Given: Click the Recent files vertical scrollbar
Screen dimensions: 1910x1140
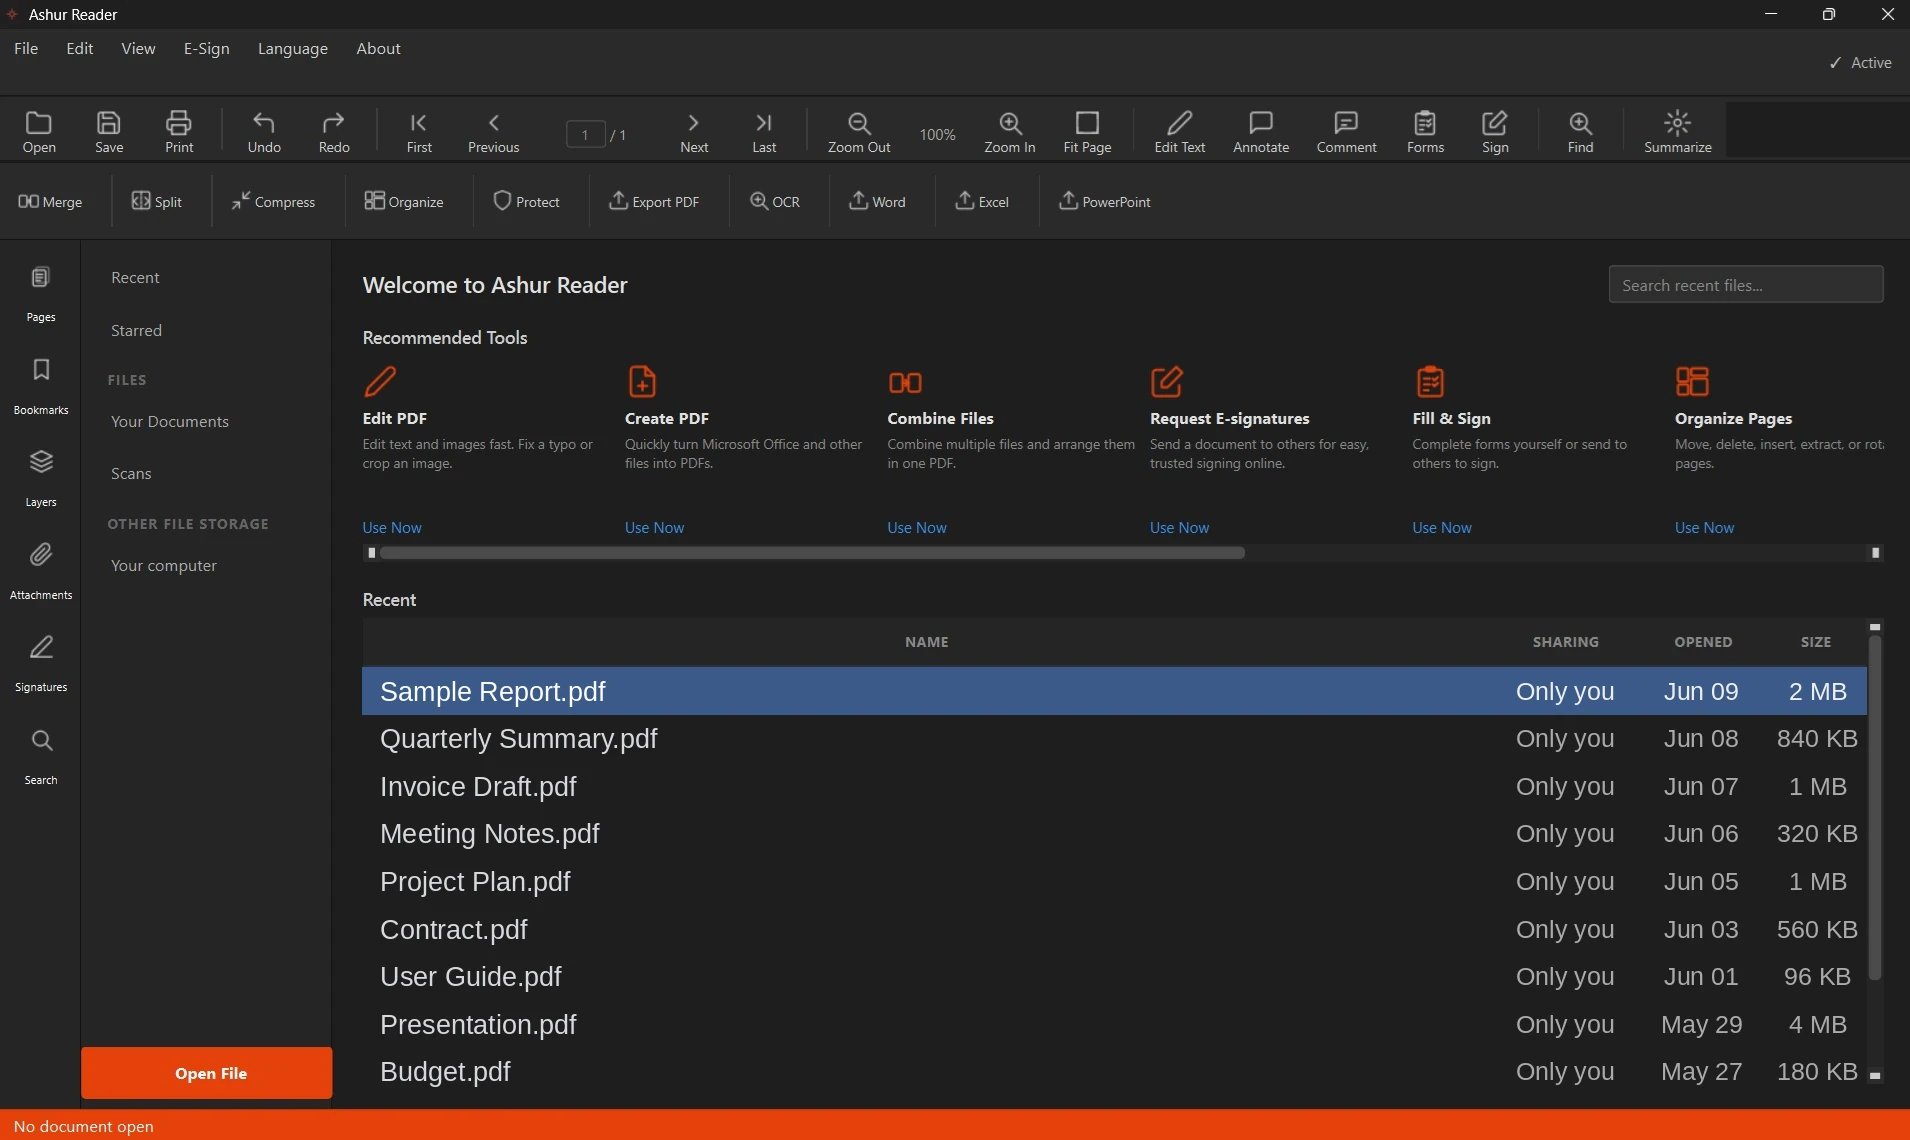Looking at the screenshot, I should point(1875,808).
